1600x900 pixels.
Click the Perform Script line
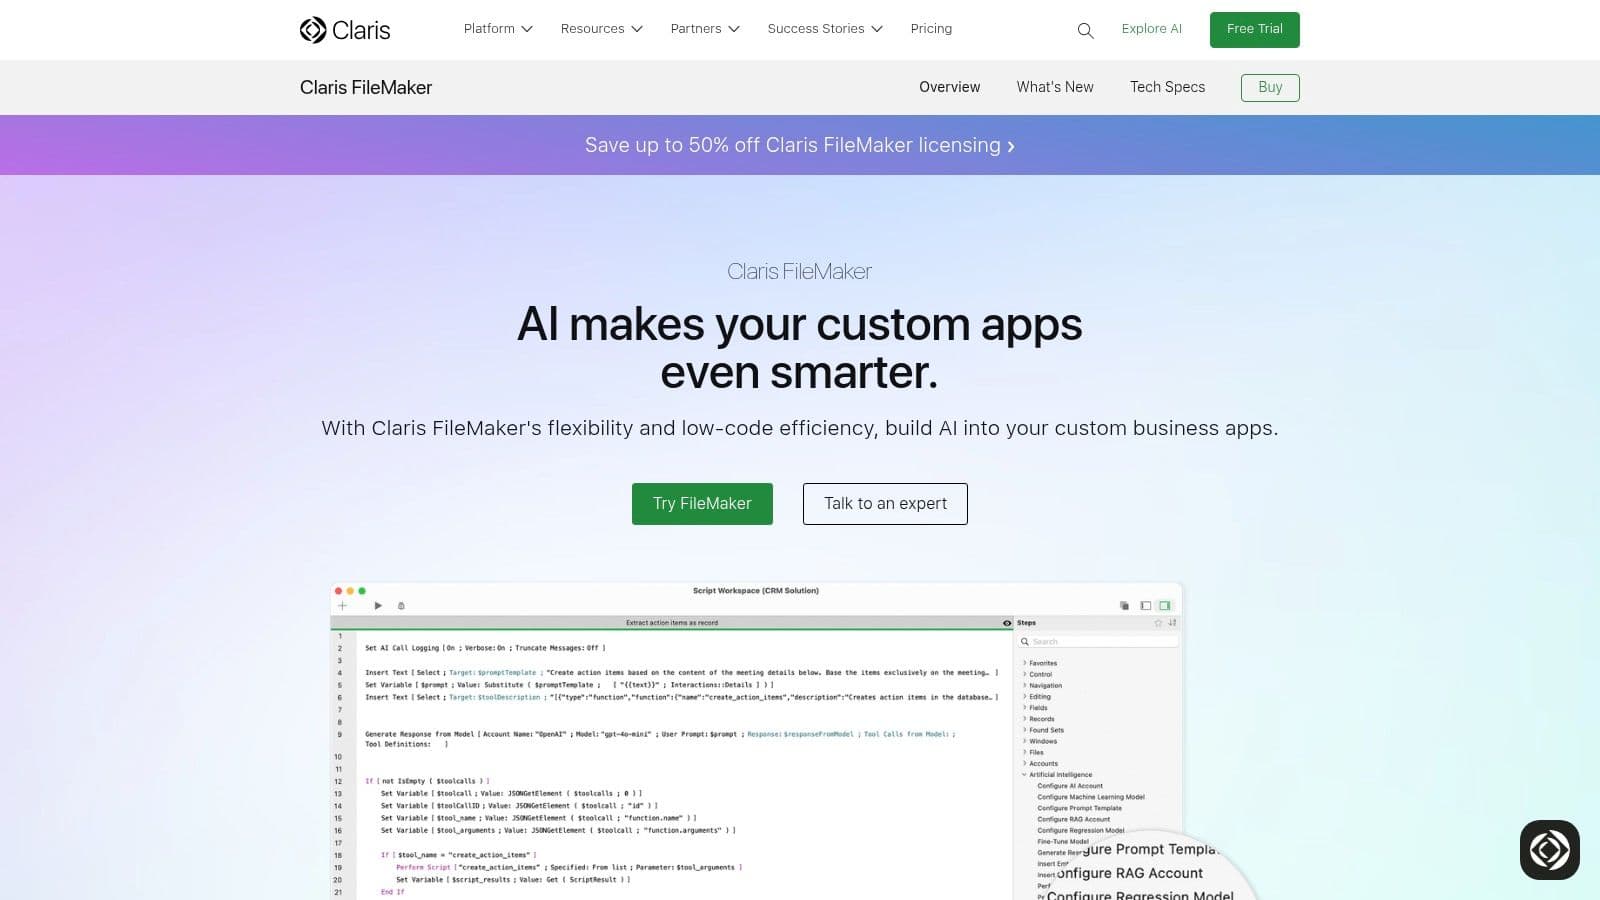[569, 867]
